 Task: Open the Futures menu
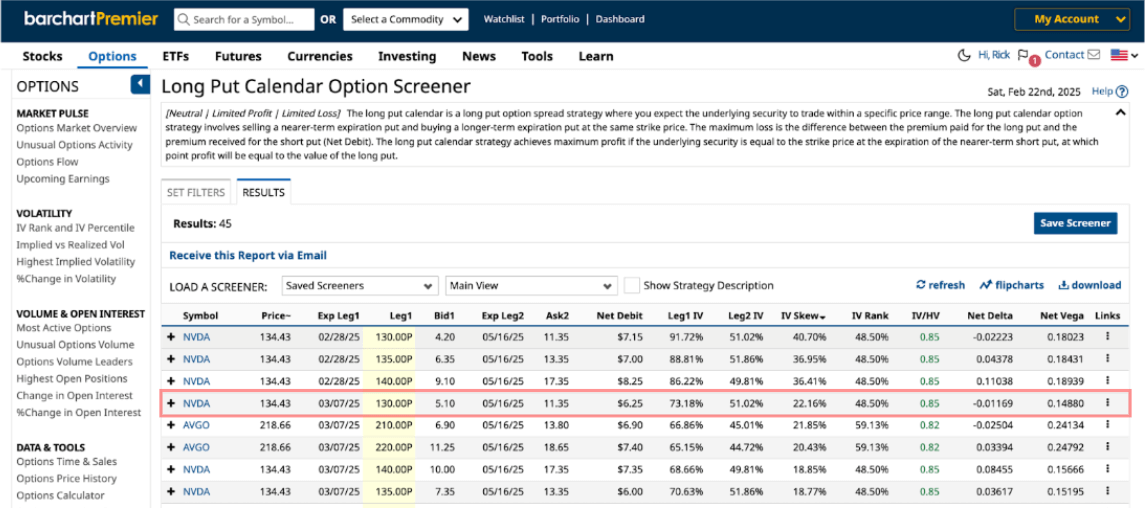(238, 56)
